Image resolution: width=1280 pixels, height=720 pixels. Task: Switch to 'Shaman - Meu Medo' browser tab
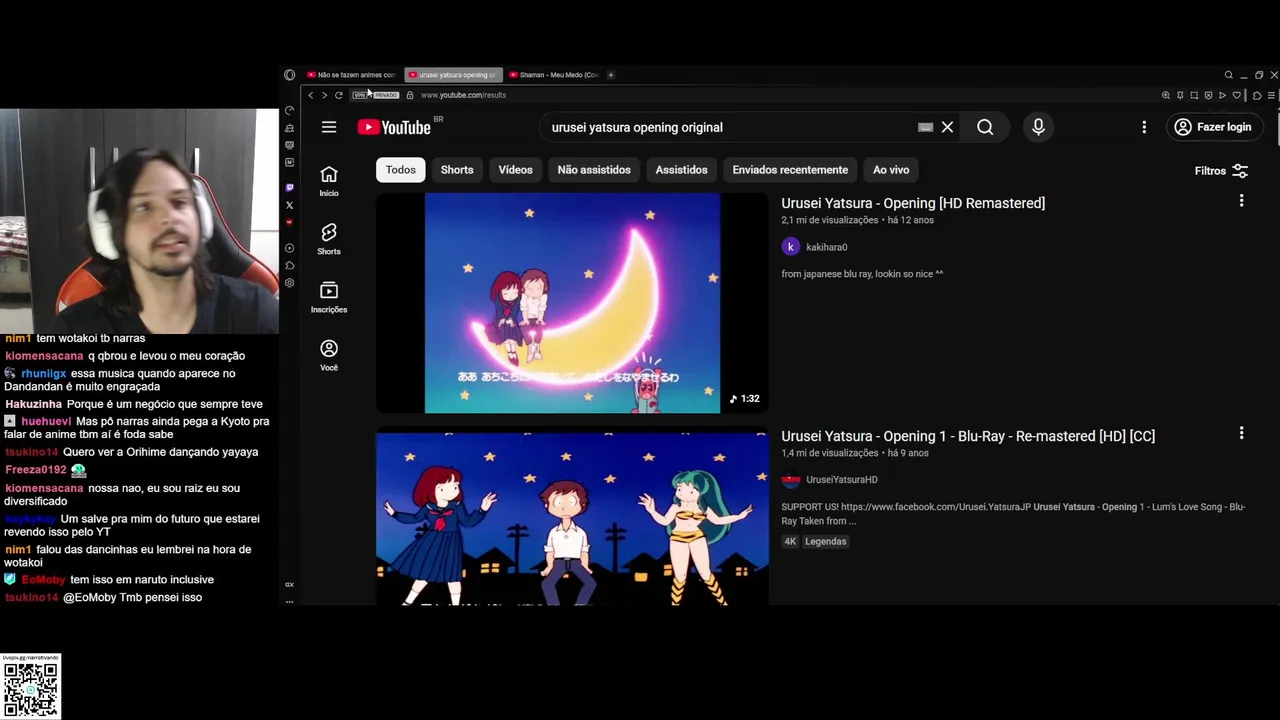coord(554,75)
